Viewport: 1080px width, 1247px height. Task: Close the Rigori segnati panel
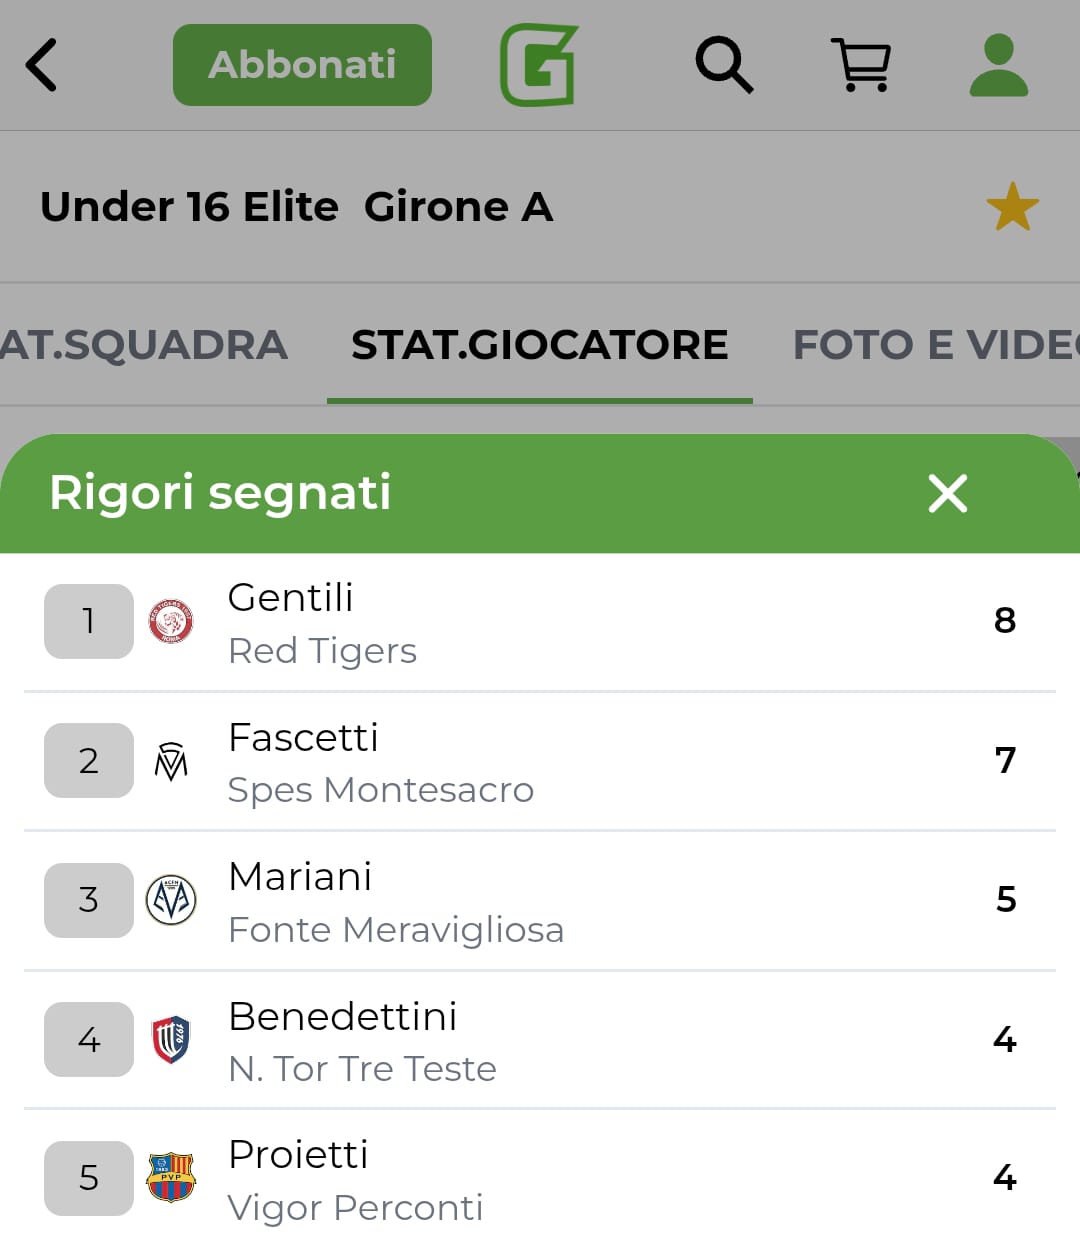pos(947,493)
